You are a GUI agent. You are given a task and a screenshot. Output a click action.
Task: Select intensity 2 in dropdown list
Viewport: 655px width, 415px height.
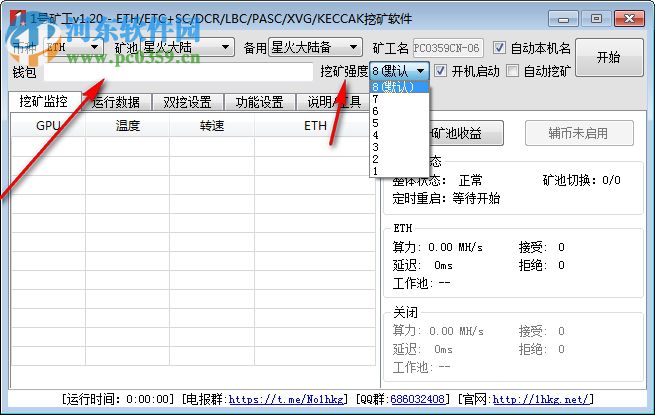pyautogui.click(x=399, y=159)
